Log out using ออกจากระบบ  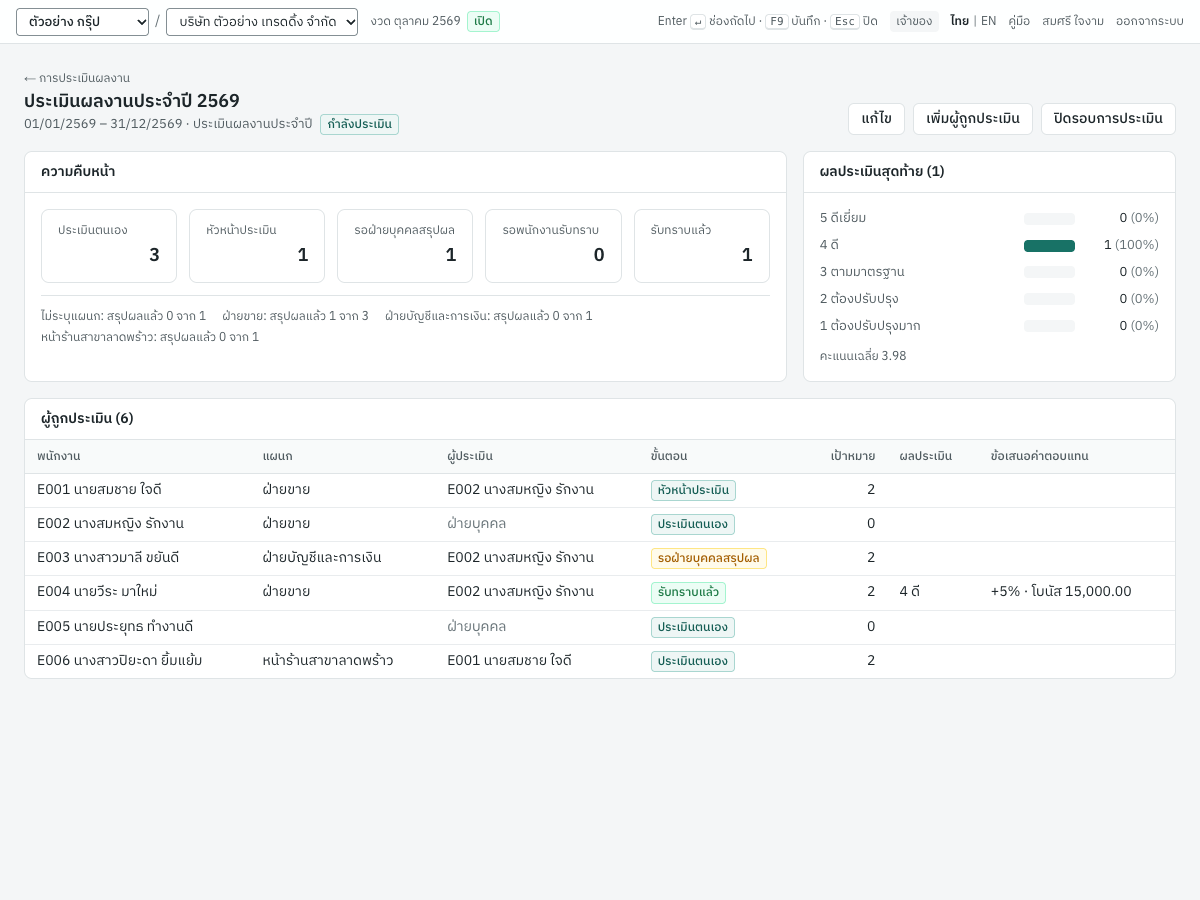(x=1150, y=21)
